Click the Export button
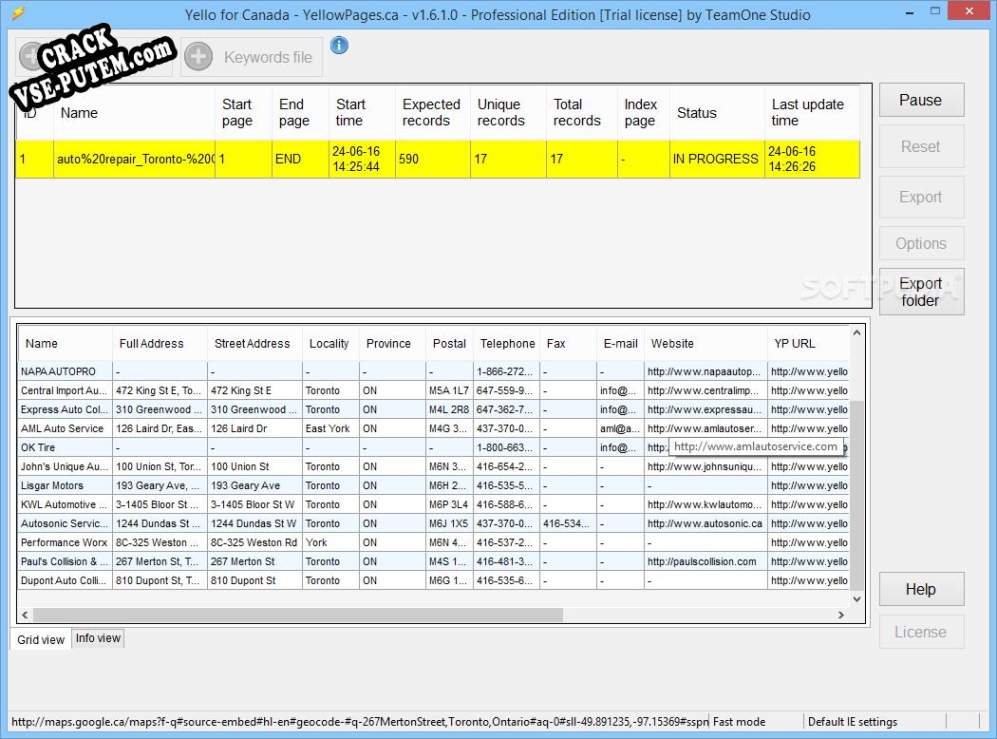 [x=921, y=197]
